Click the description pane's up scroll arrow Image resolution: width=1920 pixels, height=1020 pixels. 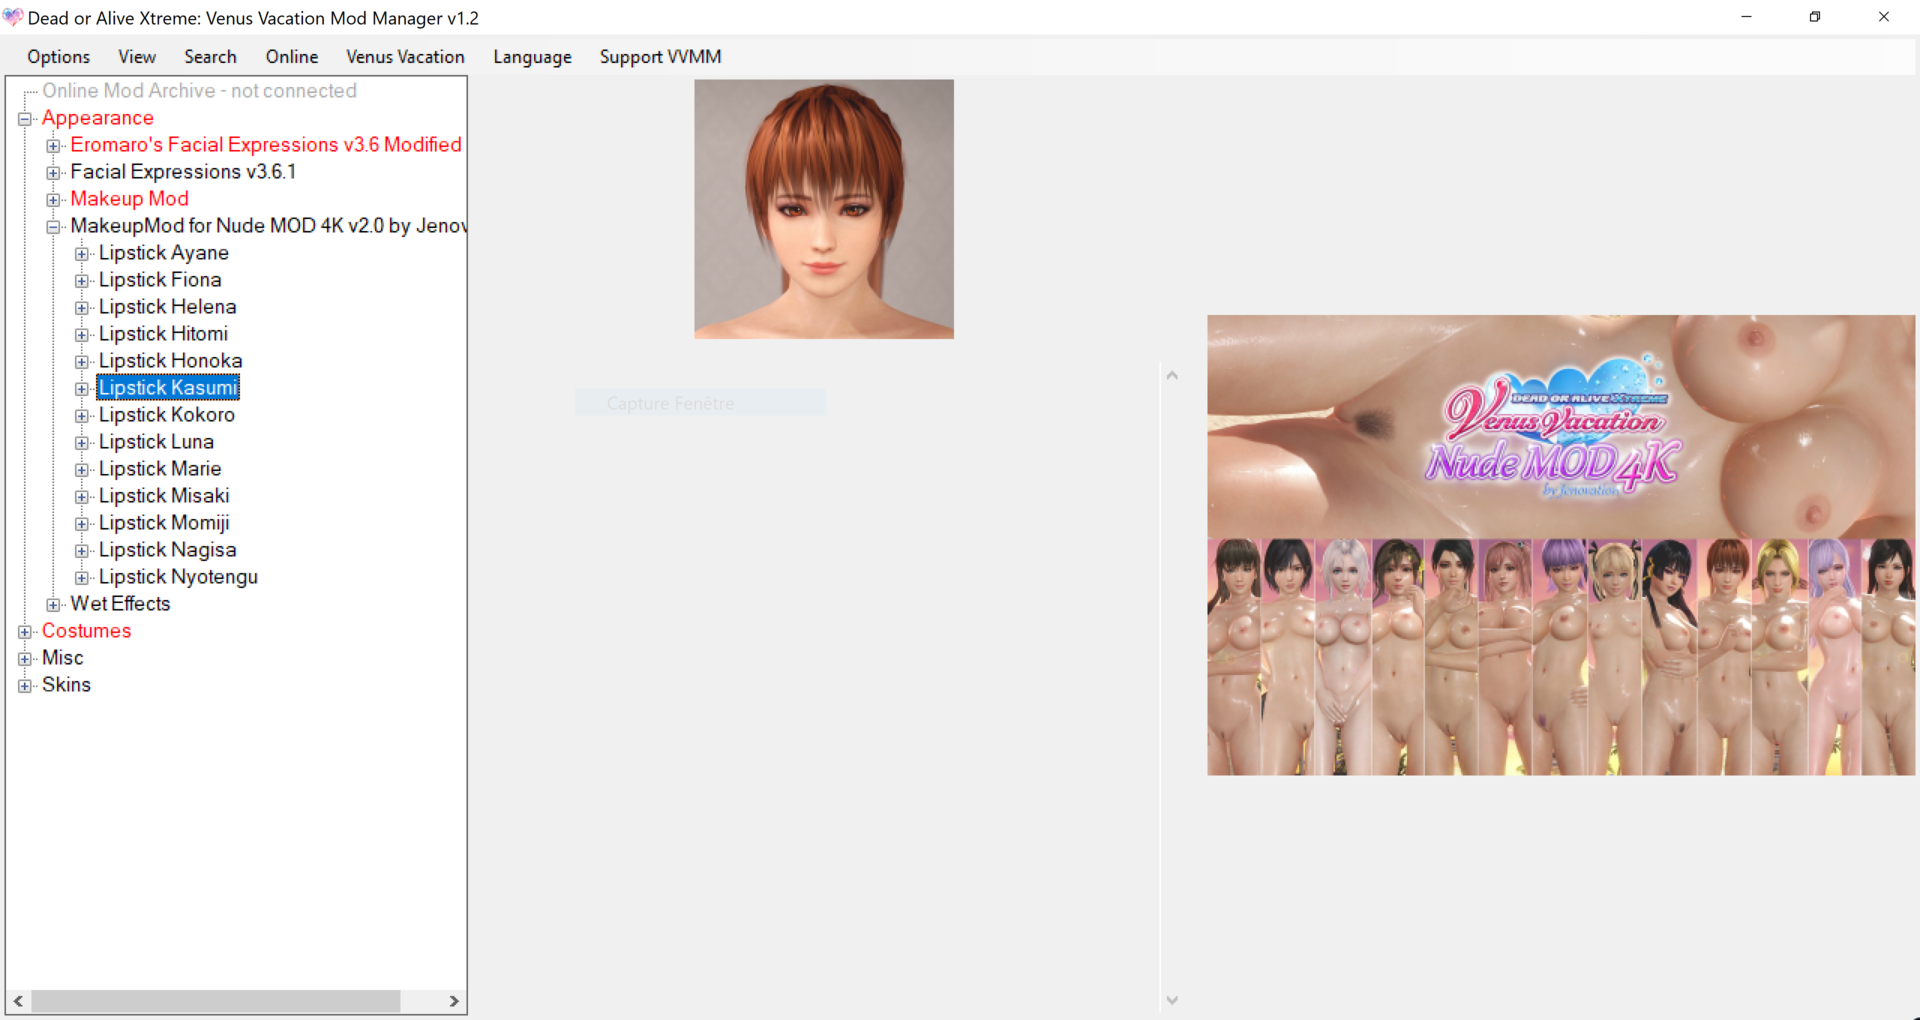point(1172,376)
